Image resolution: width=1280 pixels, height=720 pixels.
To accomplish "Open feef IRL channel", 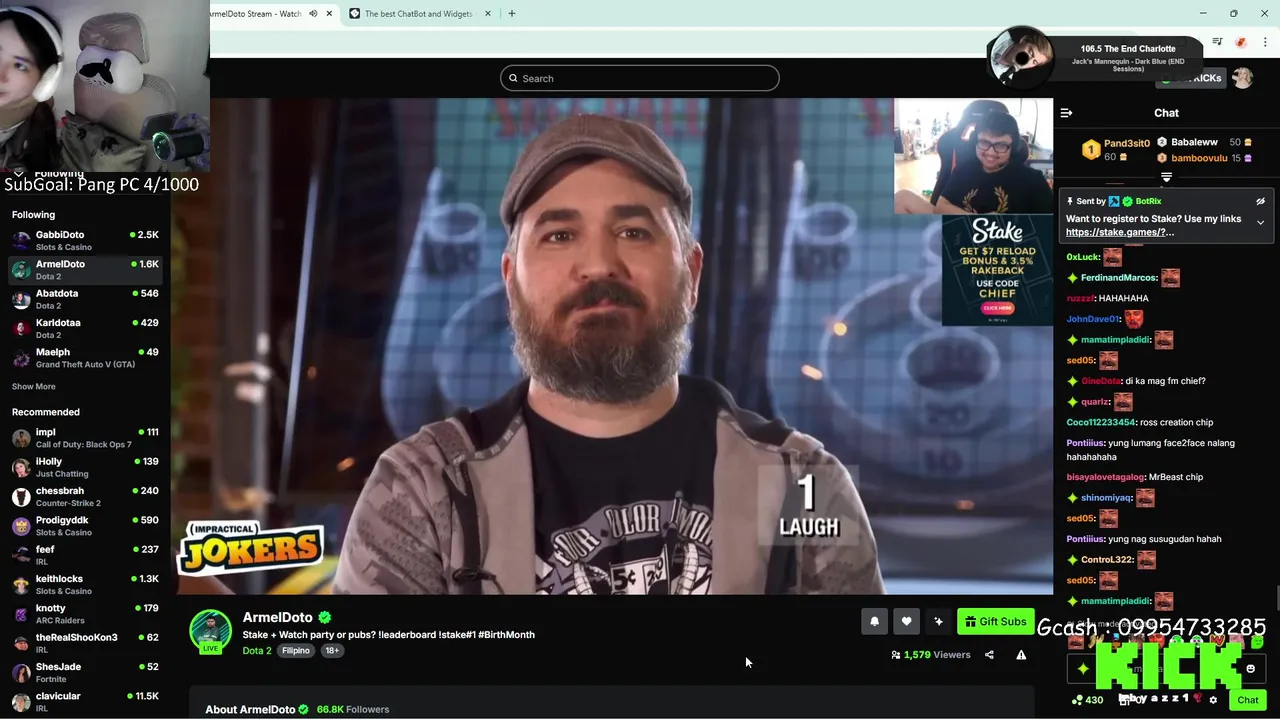I will click(x=85, y=555).
